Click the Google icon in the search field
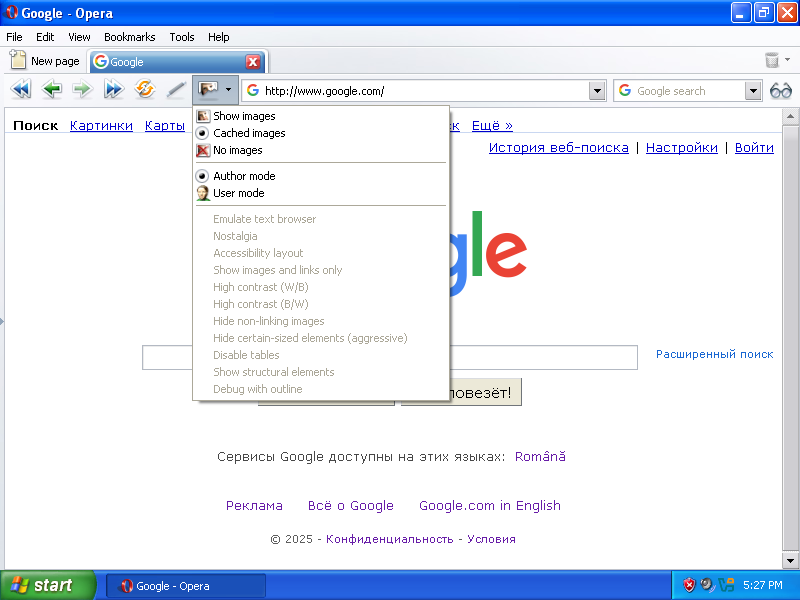 [x=625, y=90]
